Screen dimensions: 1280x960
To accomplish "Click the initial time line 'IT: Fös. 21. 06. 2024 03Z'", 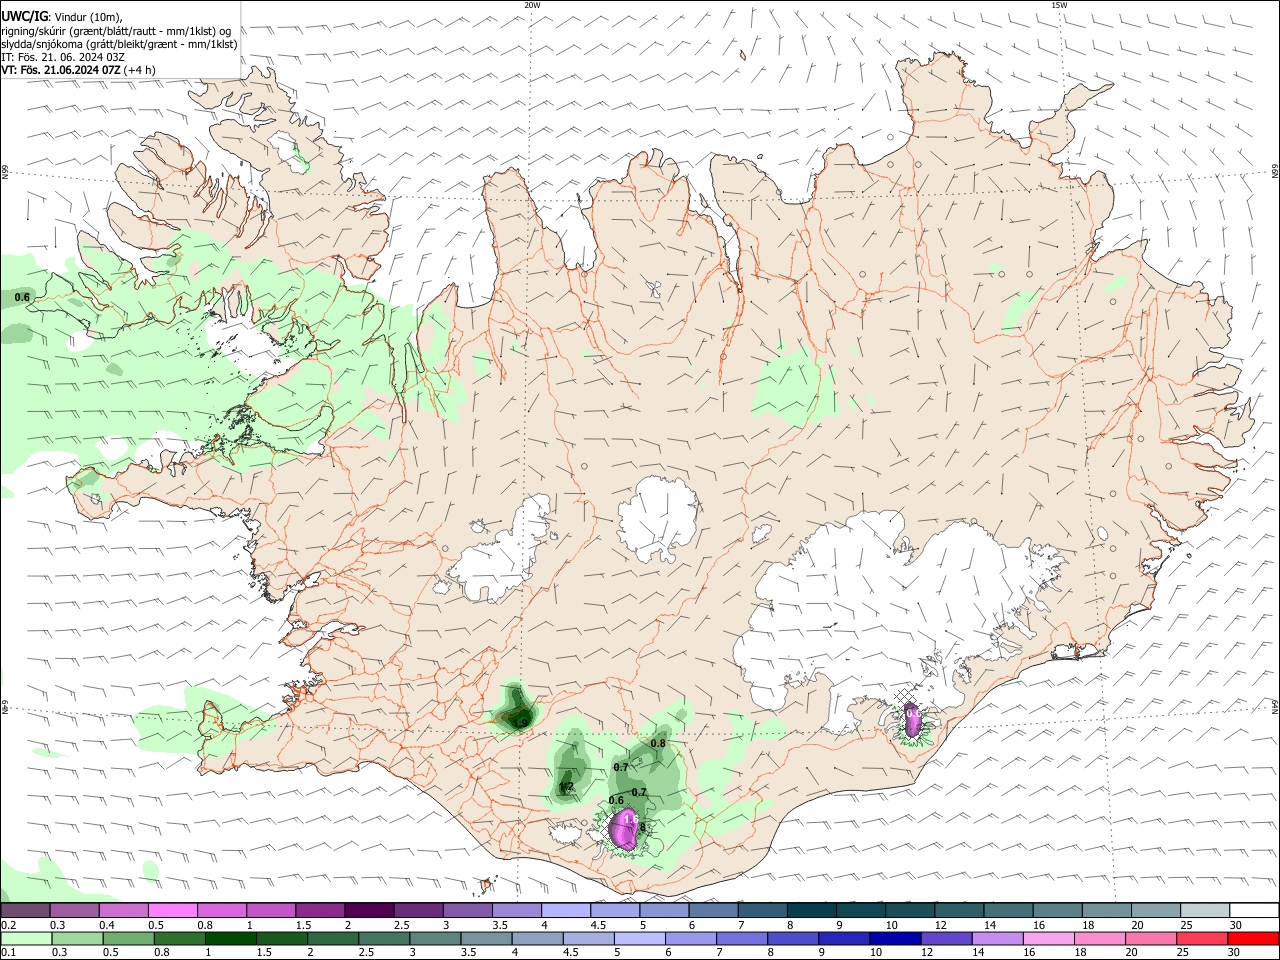I will [63, 56].
